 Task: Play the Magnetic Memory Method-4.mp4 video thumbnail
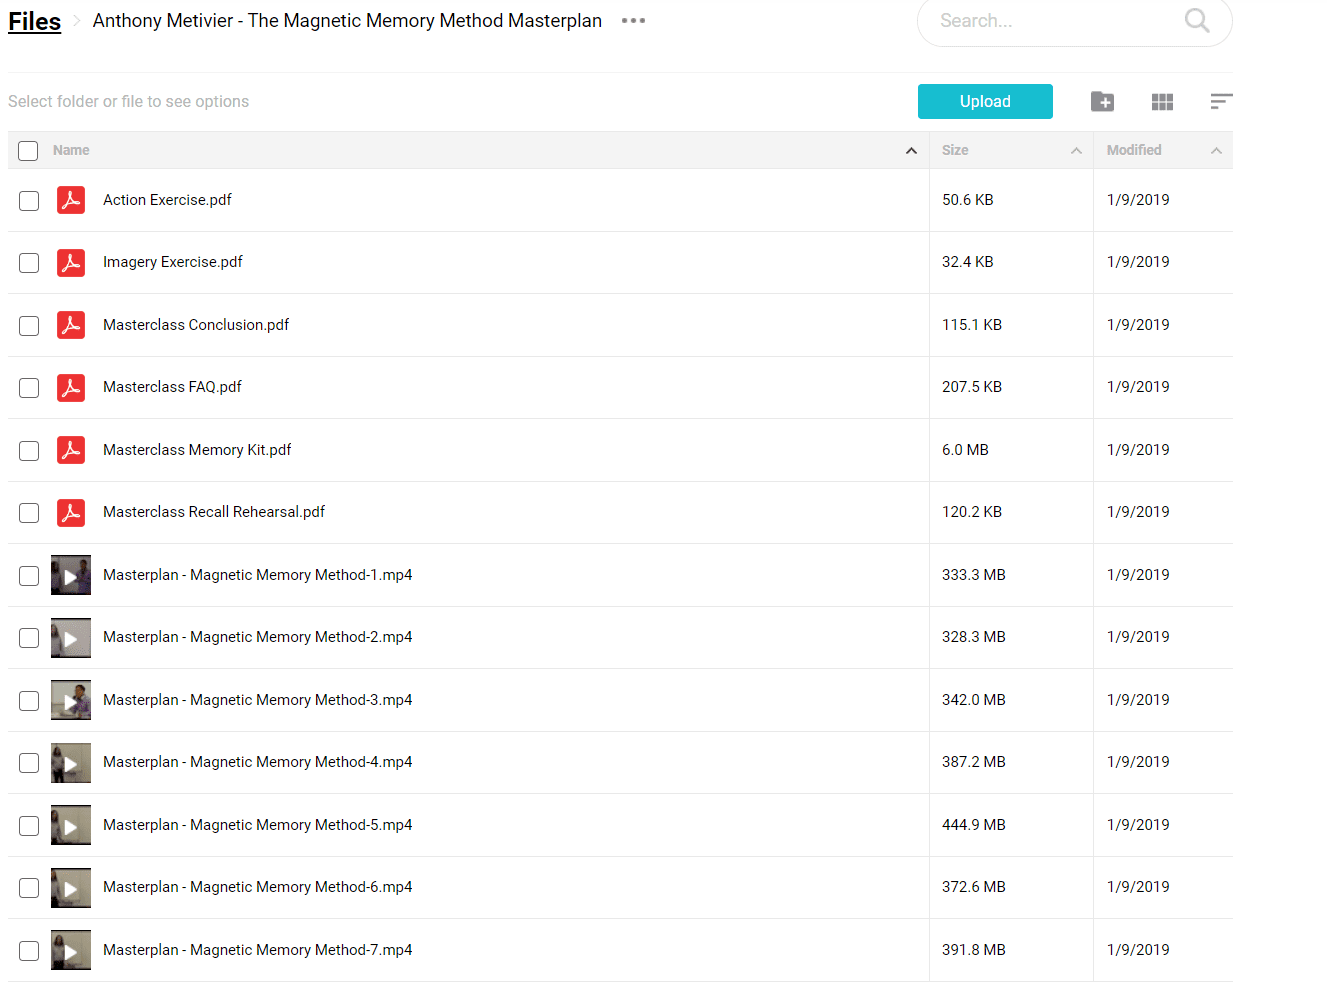(71, 762)
